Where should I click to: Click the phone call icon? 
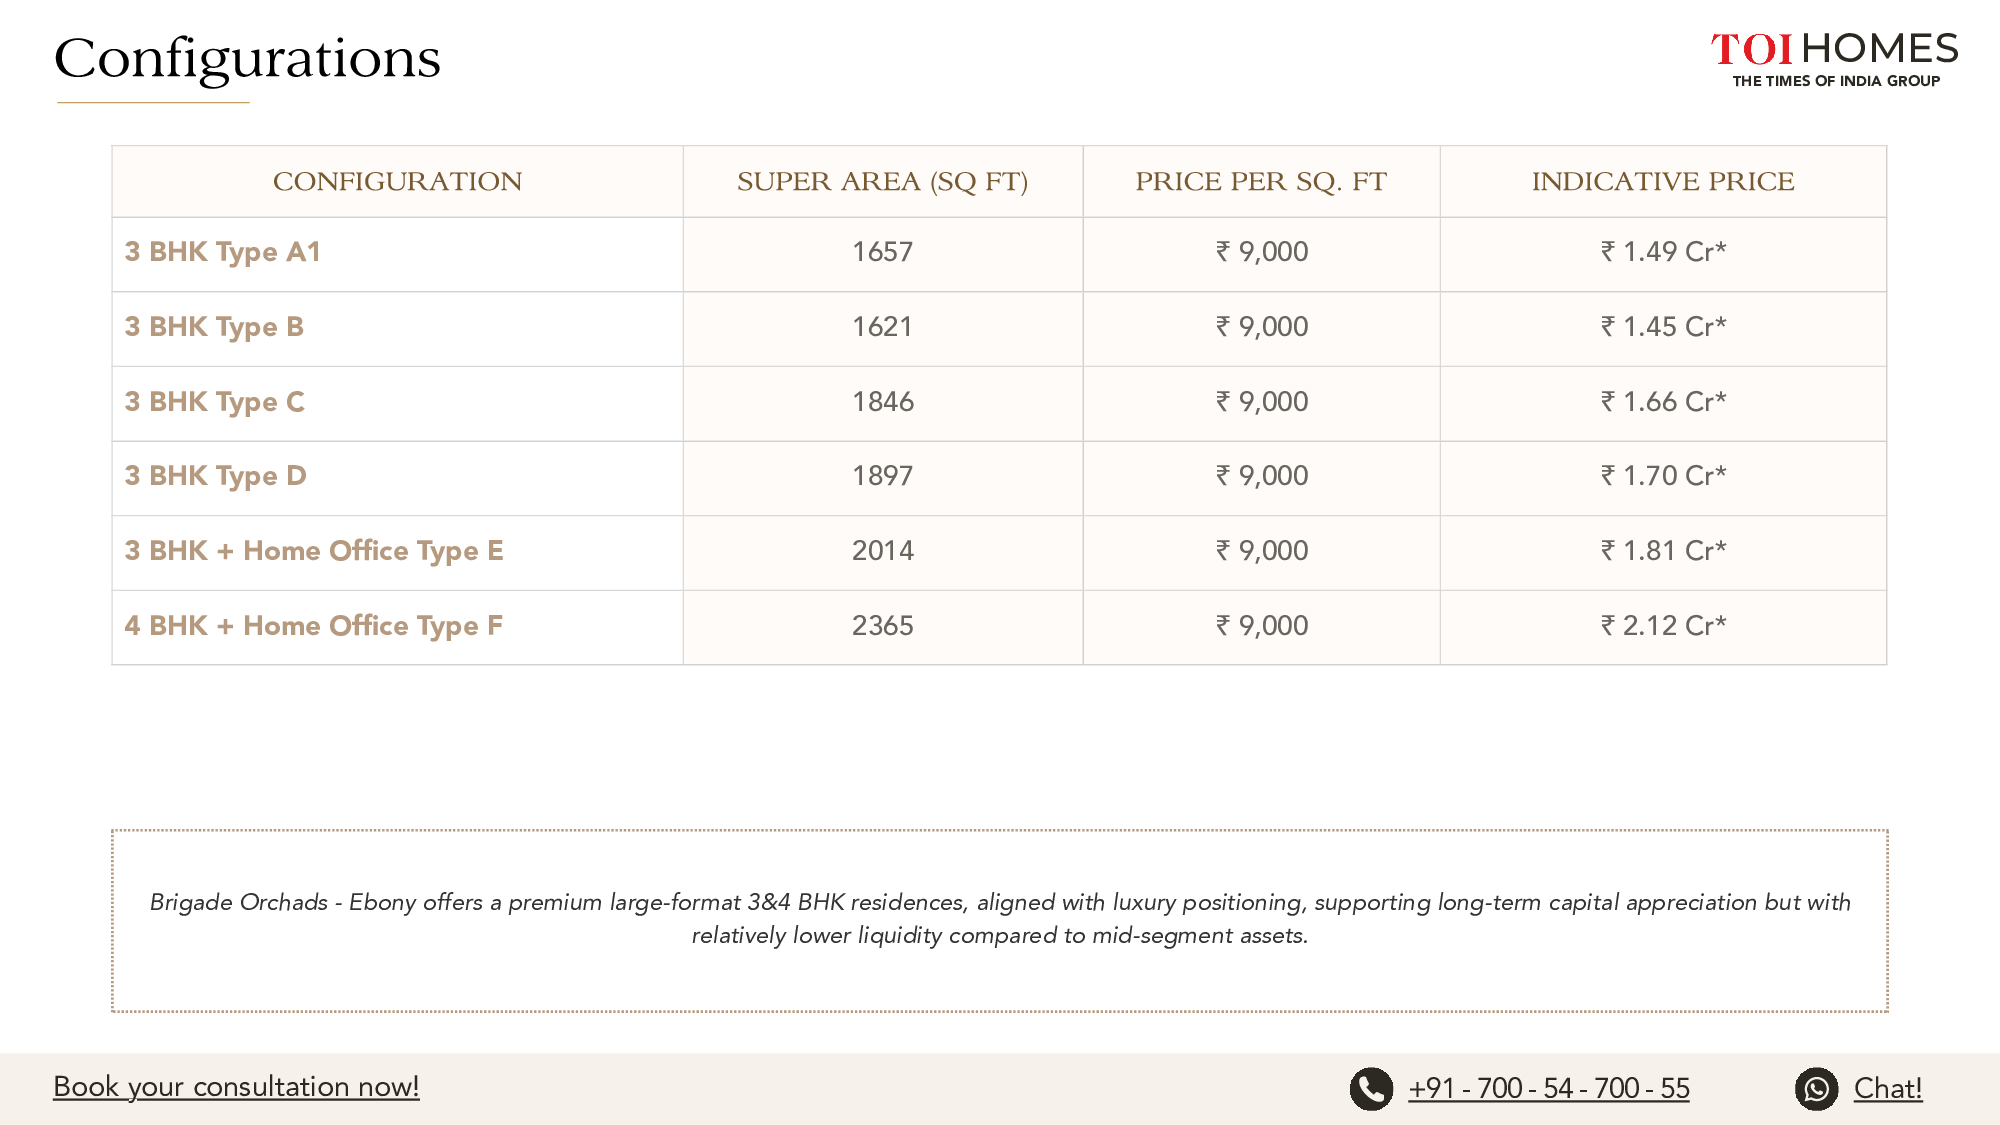(x=1371, y=1089)
